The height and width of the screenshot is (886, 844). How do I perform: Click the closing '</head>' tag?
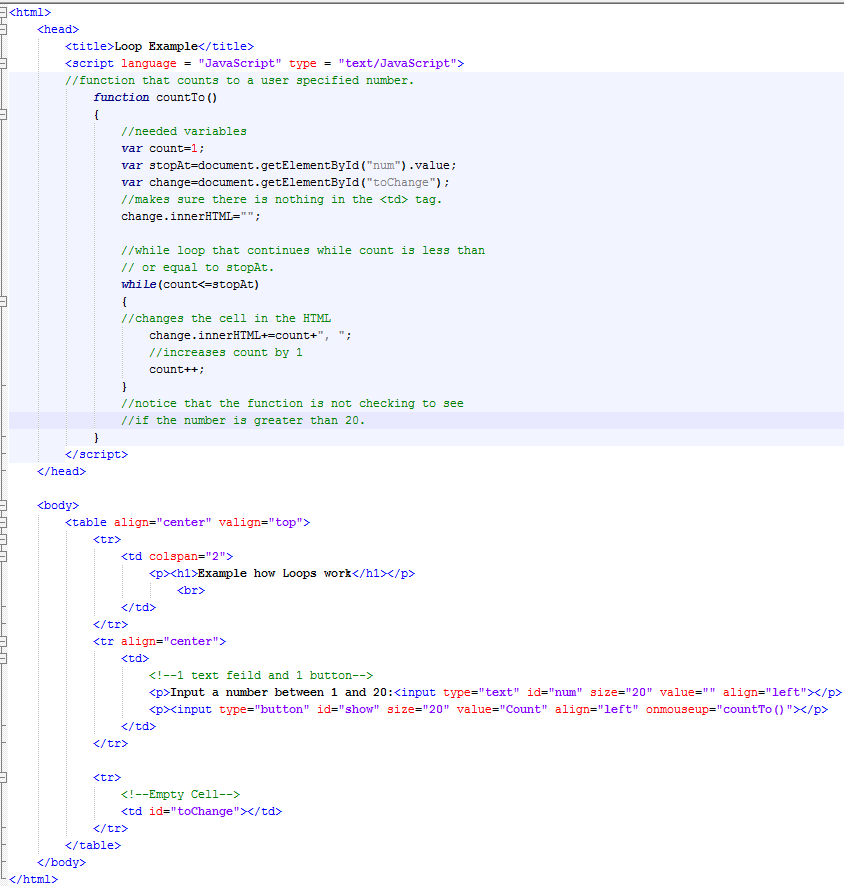click(62, 471)
